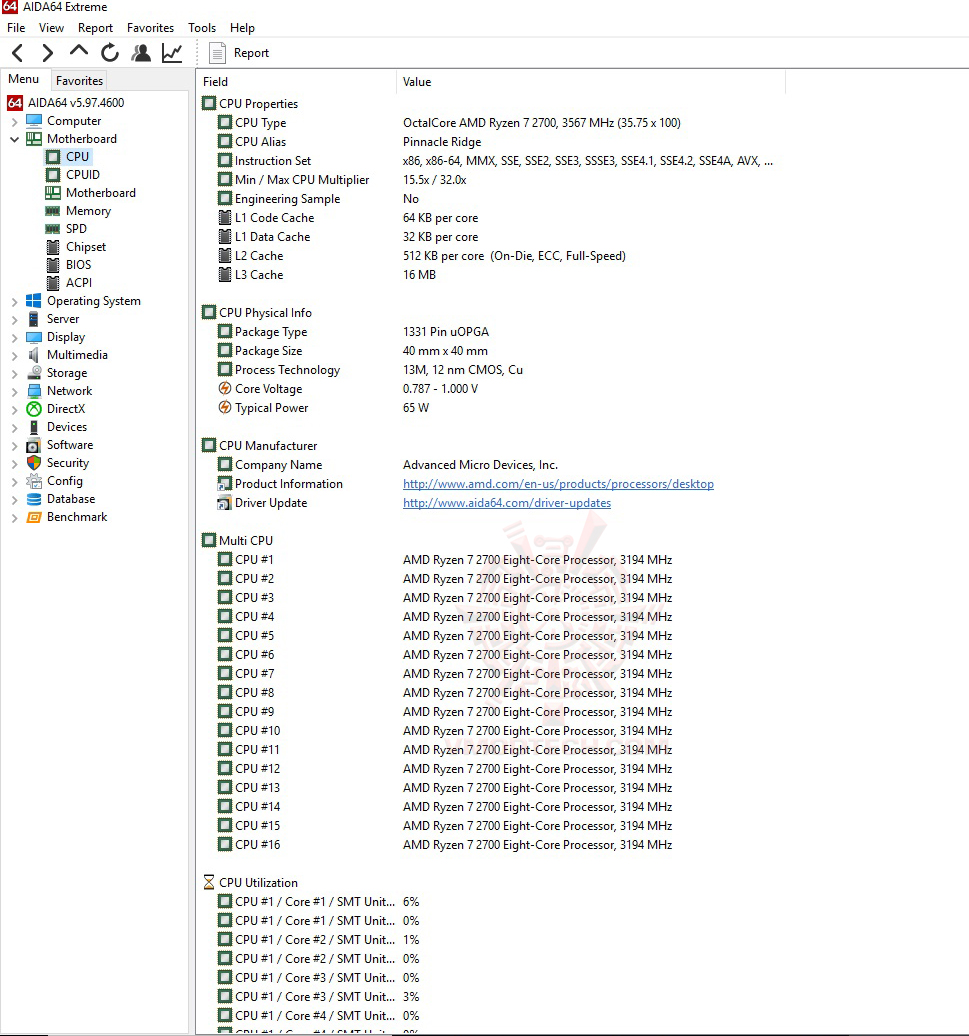Select the CPU Type row
This screenshot has width=969, height=1036.
point(449,123)
